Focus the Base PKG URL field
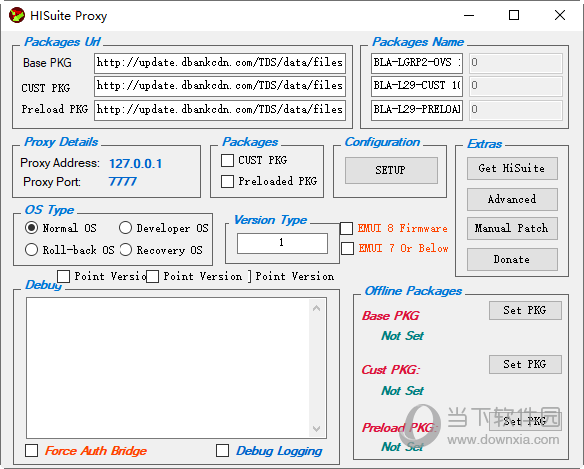This screenshot has height=469, width=584. 220,63
